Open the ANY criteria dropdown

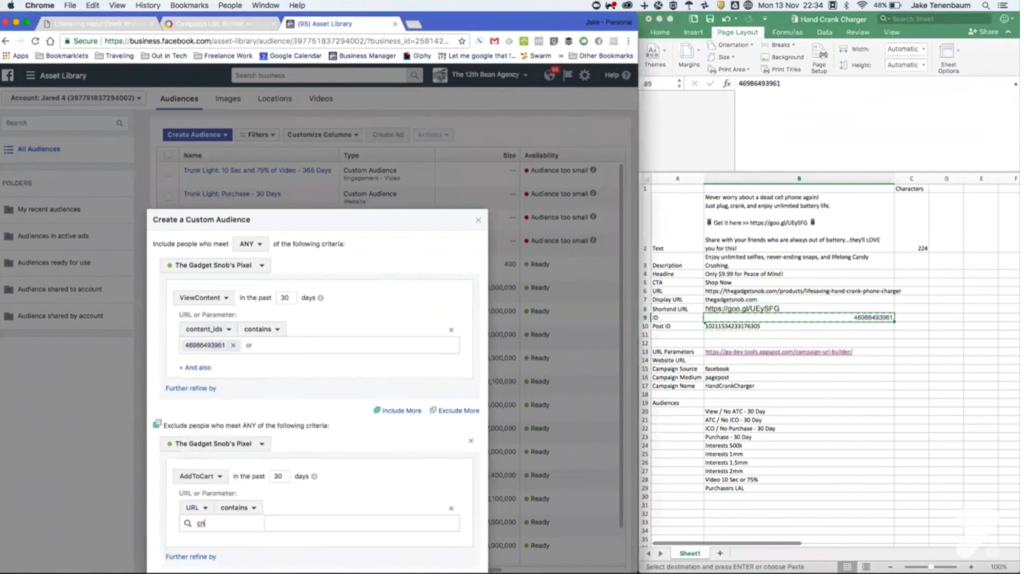(x=250, y=244)
